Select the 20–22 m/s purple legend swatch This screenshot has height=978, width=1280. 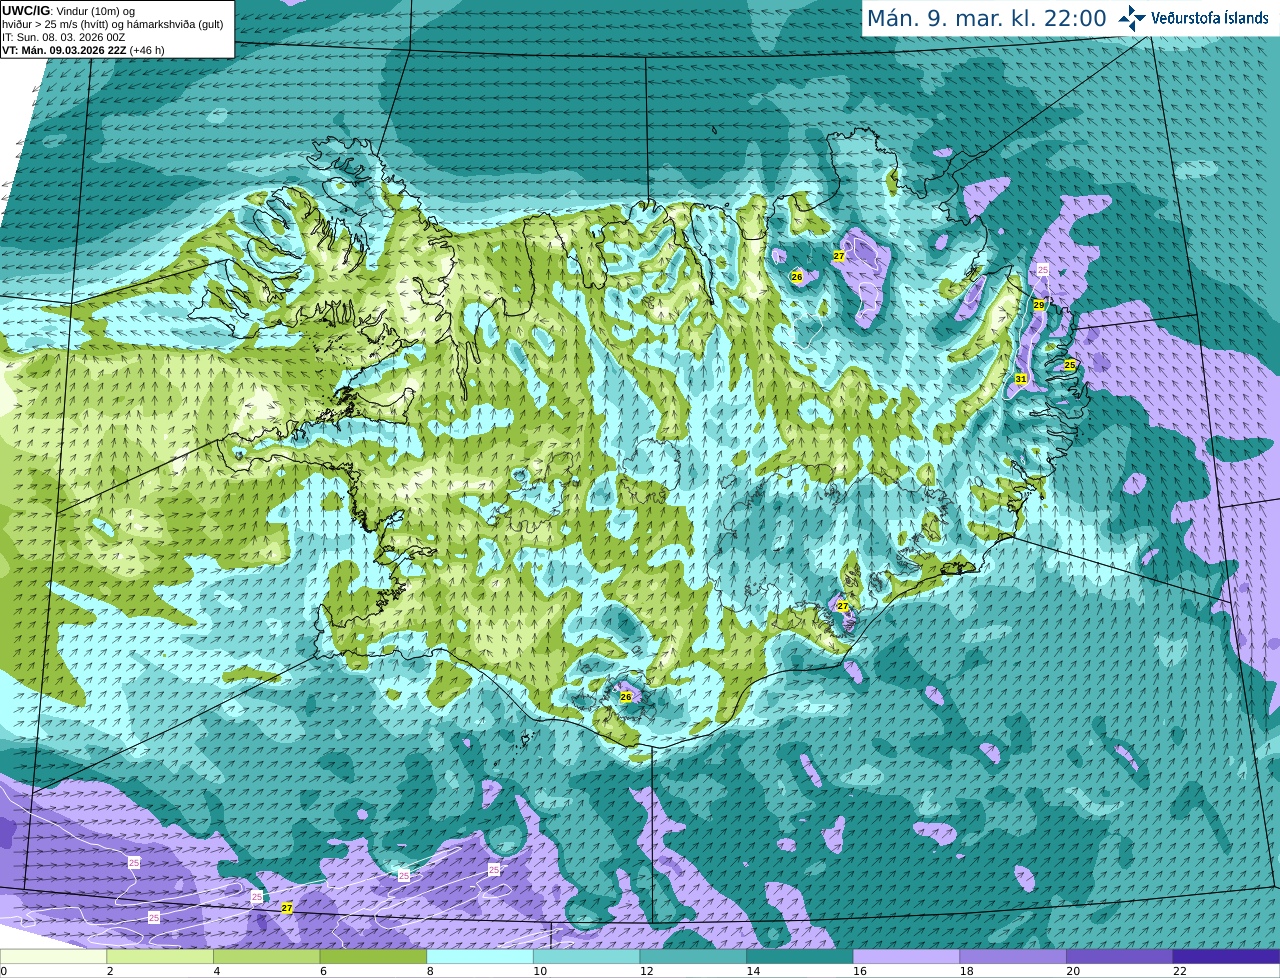[1120, 956]
